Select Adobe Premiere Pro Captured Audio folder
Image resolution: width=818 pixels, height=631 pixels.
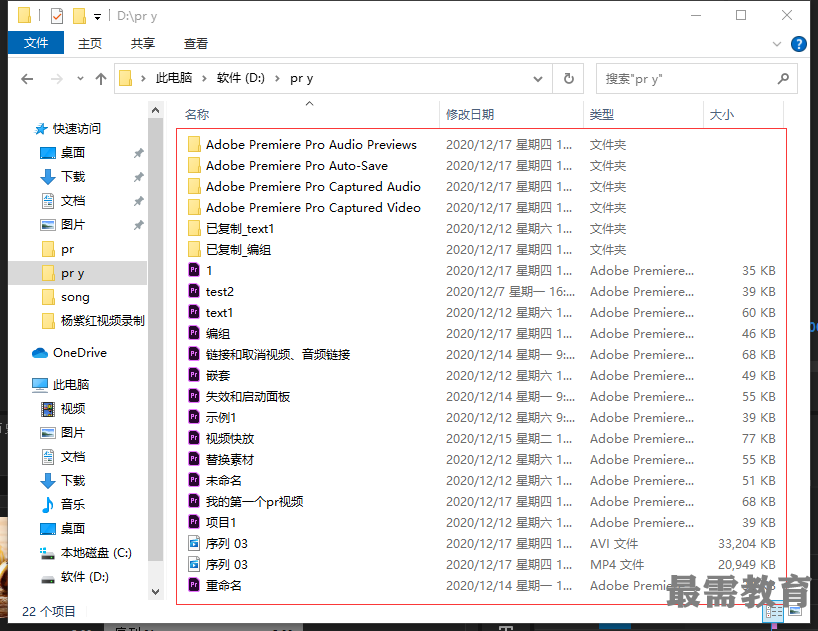tap(313, 186)
